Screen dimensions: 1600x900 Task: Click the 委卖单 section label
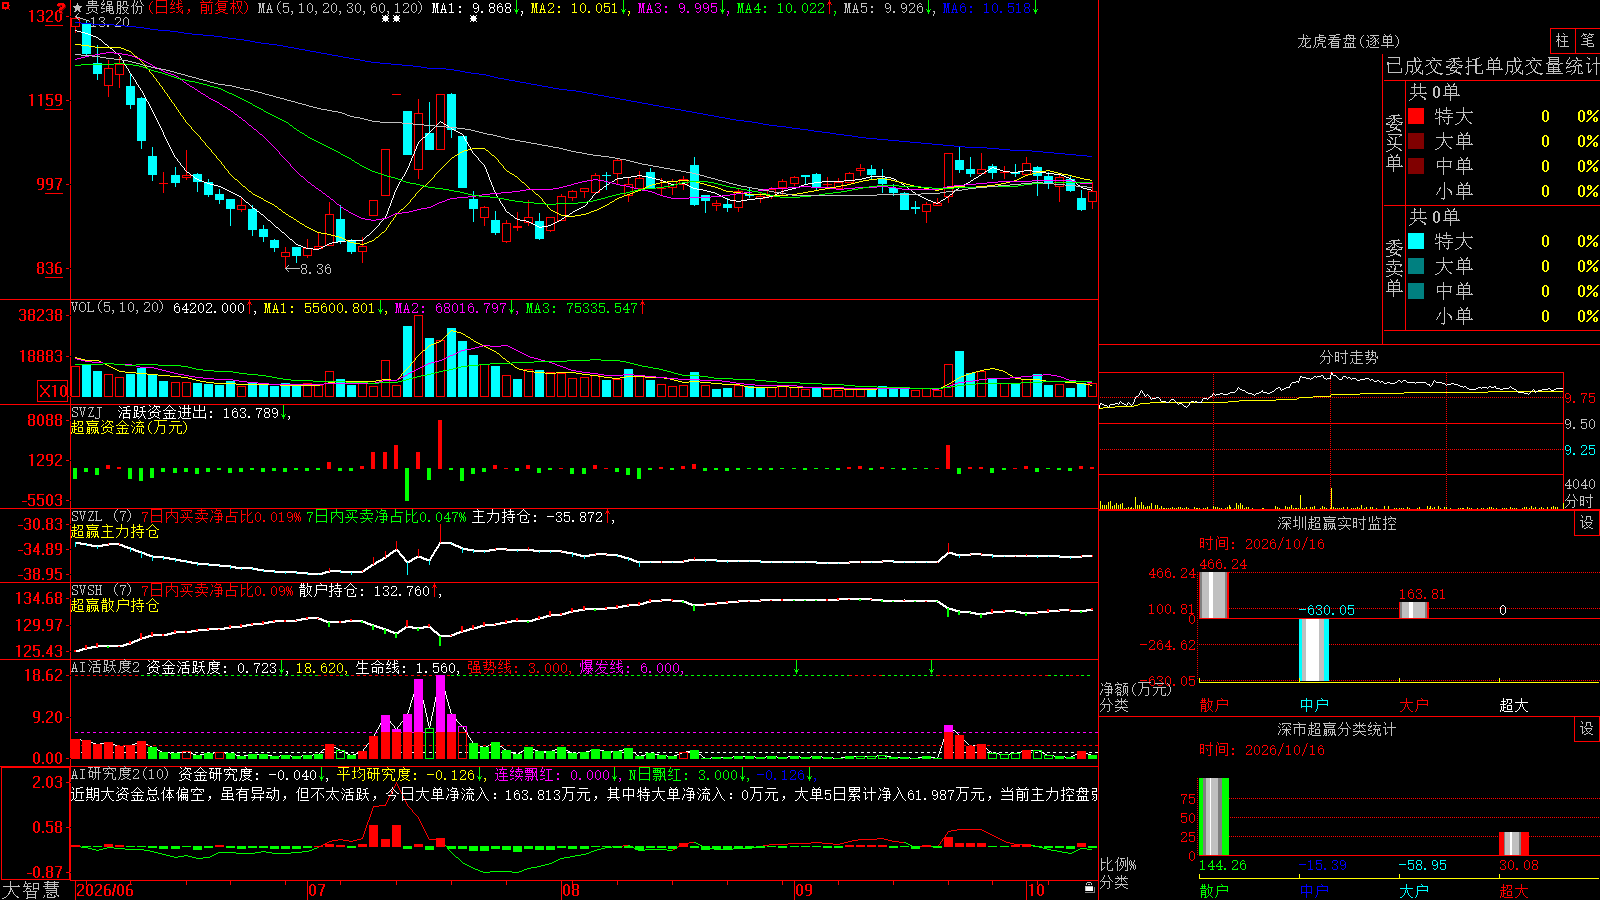[x=1394, y=268]
